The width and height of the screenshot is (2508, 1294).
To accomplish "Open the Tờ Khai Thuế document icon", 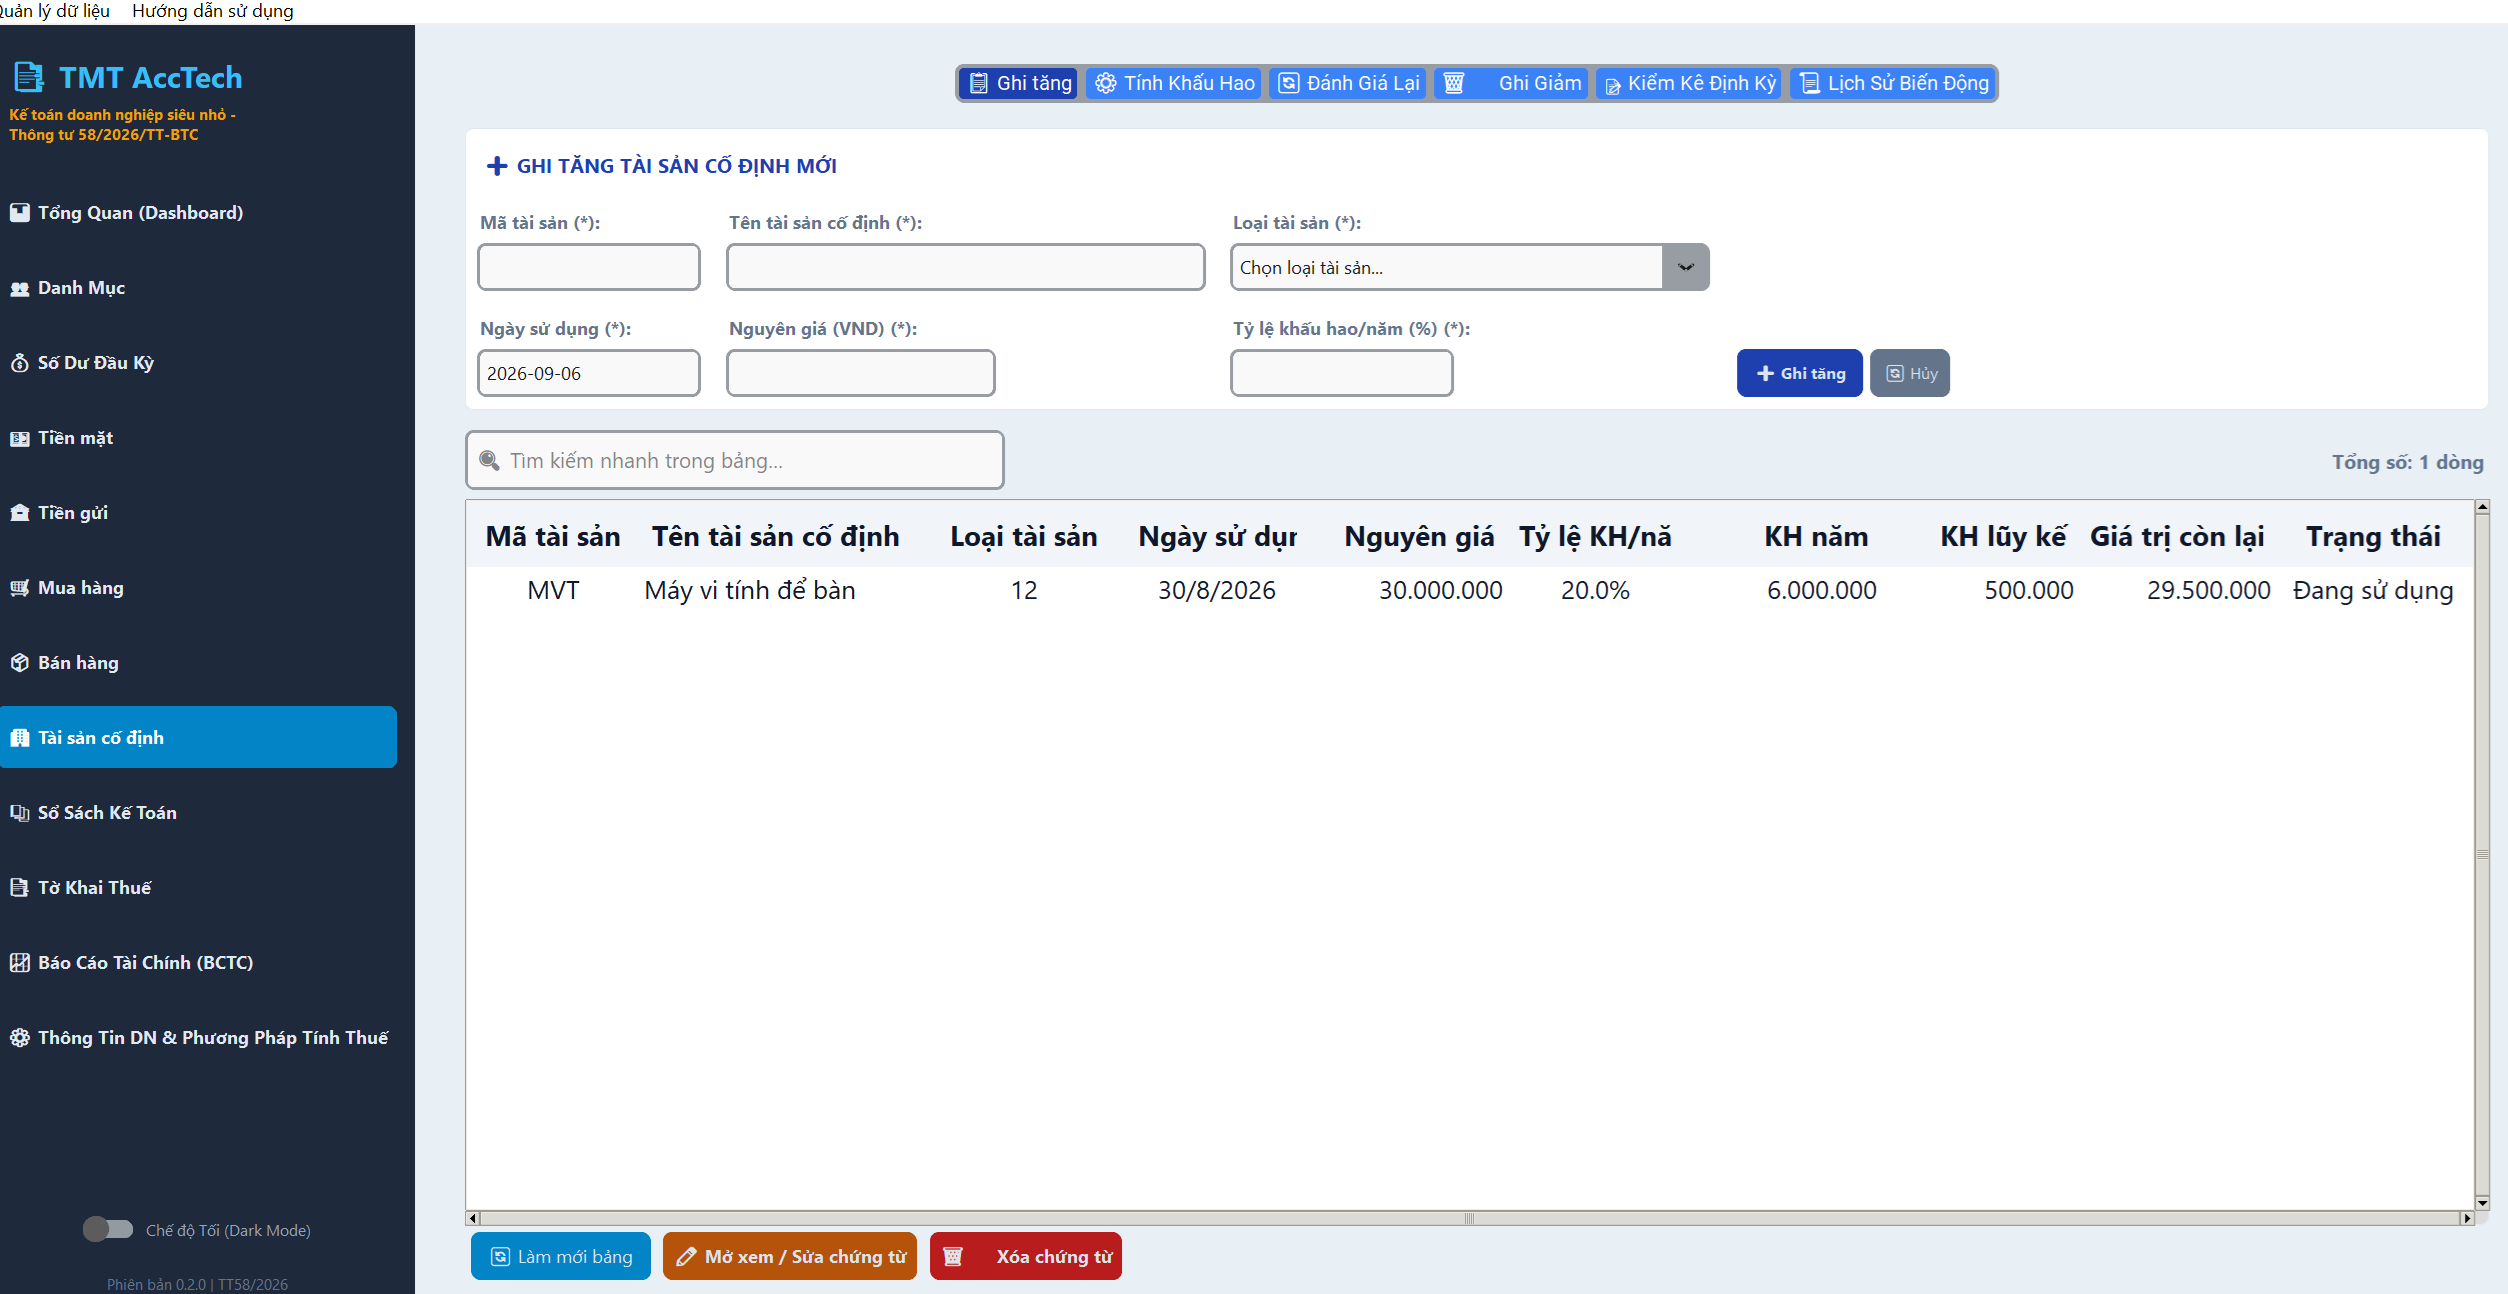I will coord(20,888).
